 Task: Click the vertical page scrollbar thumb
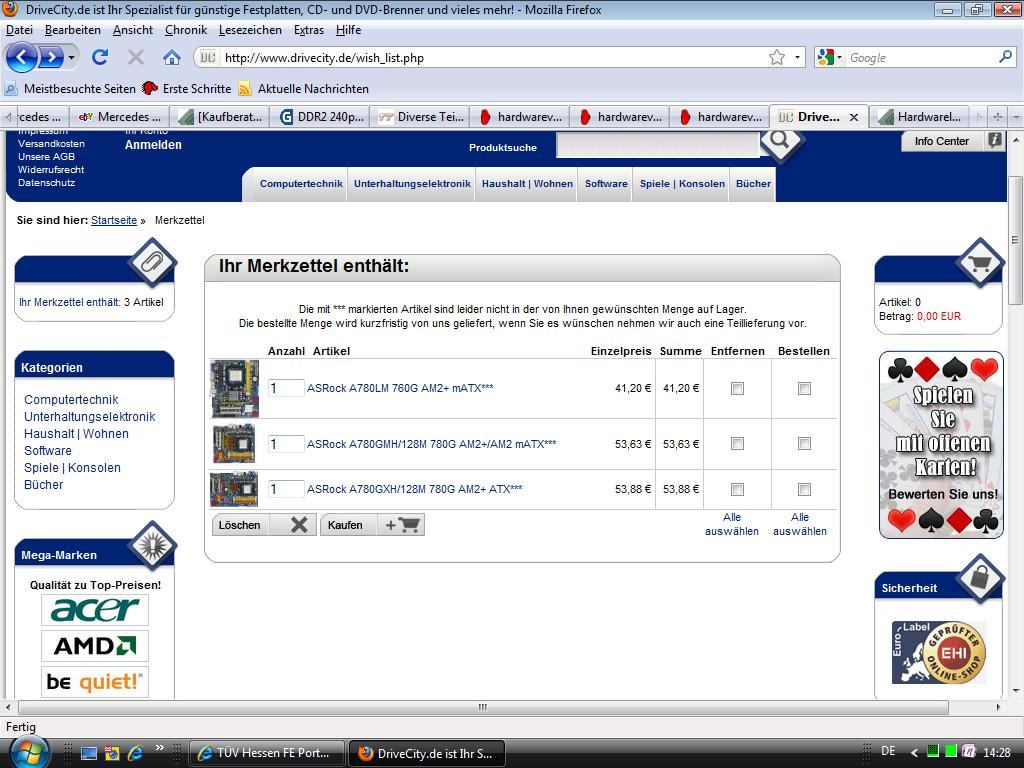point(1016,240)
